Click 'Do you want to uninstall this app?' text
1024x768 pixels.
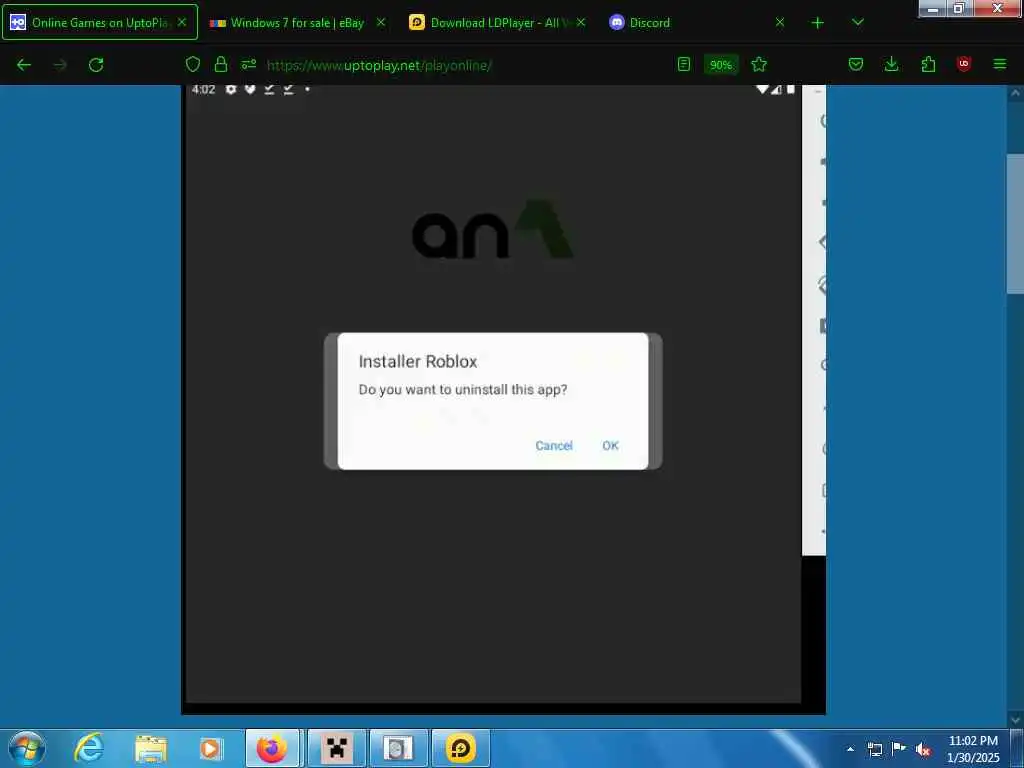pos(463,390)
